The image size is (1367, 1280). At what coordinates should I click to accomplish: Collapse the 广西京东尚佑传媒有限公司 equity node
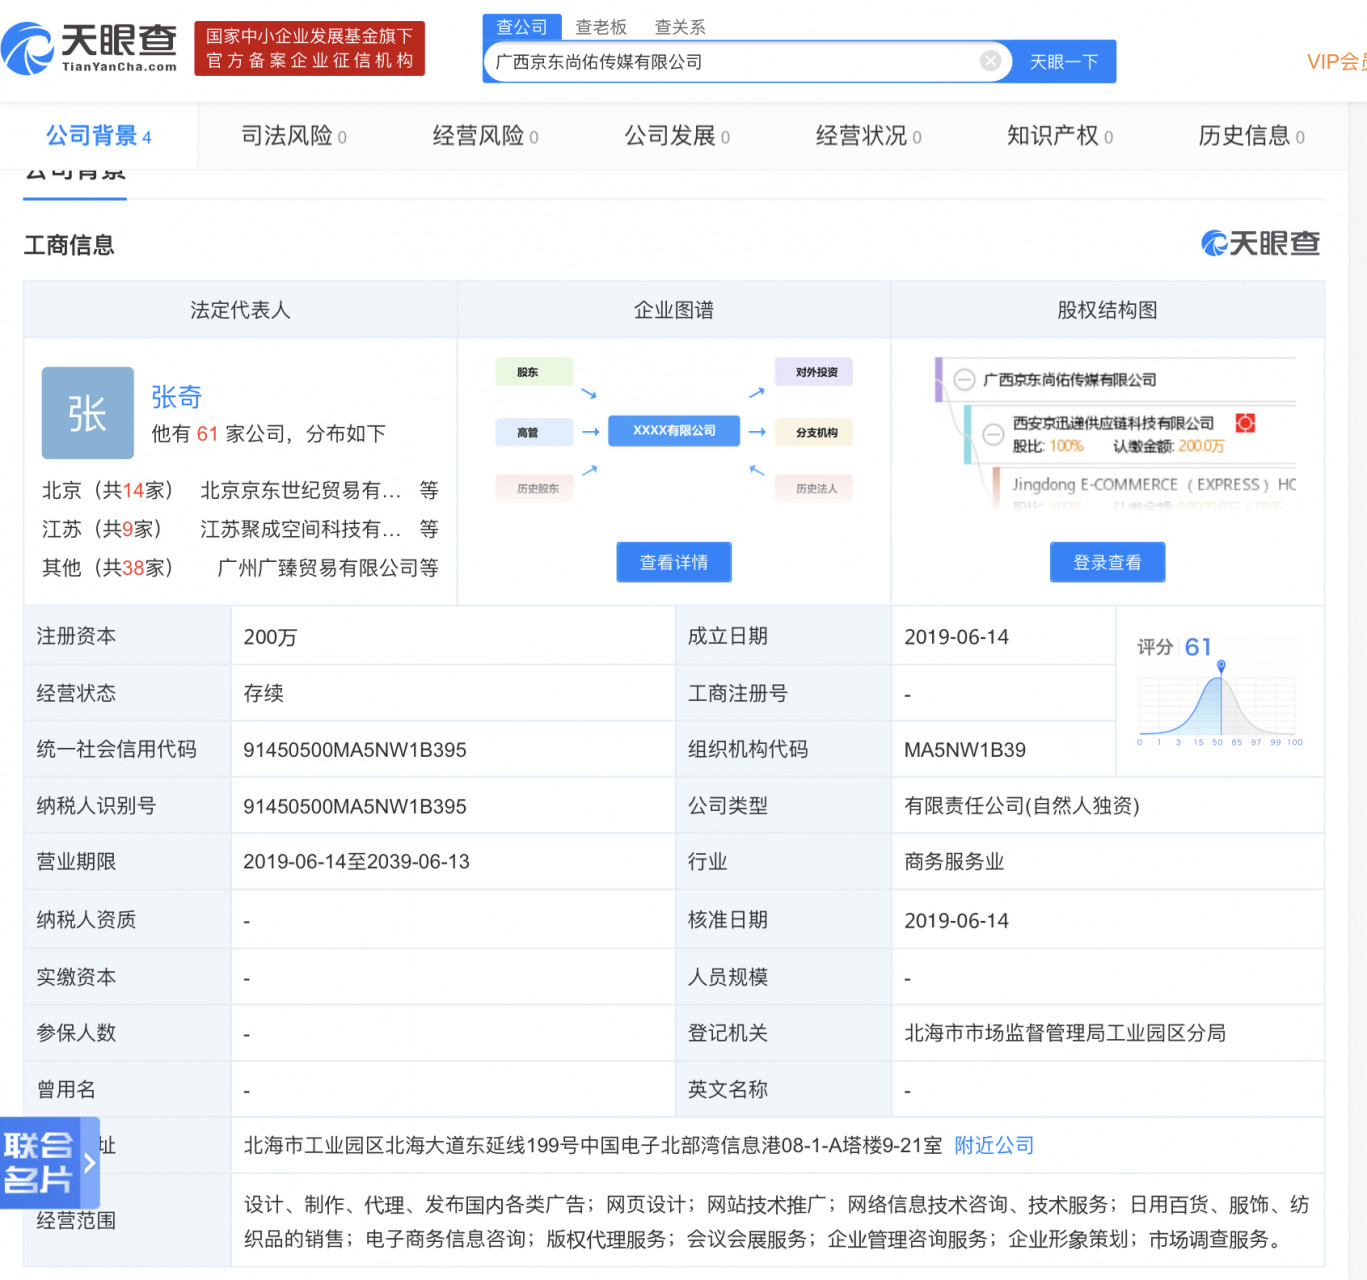(x=965, y=380)
